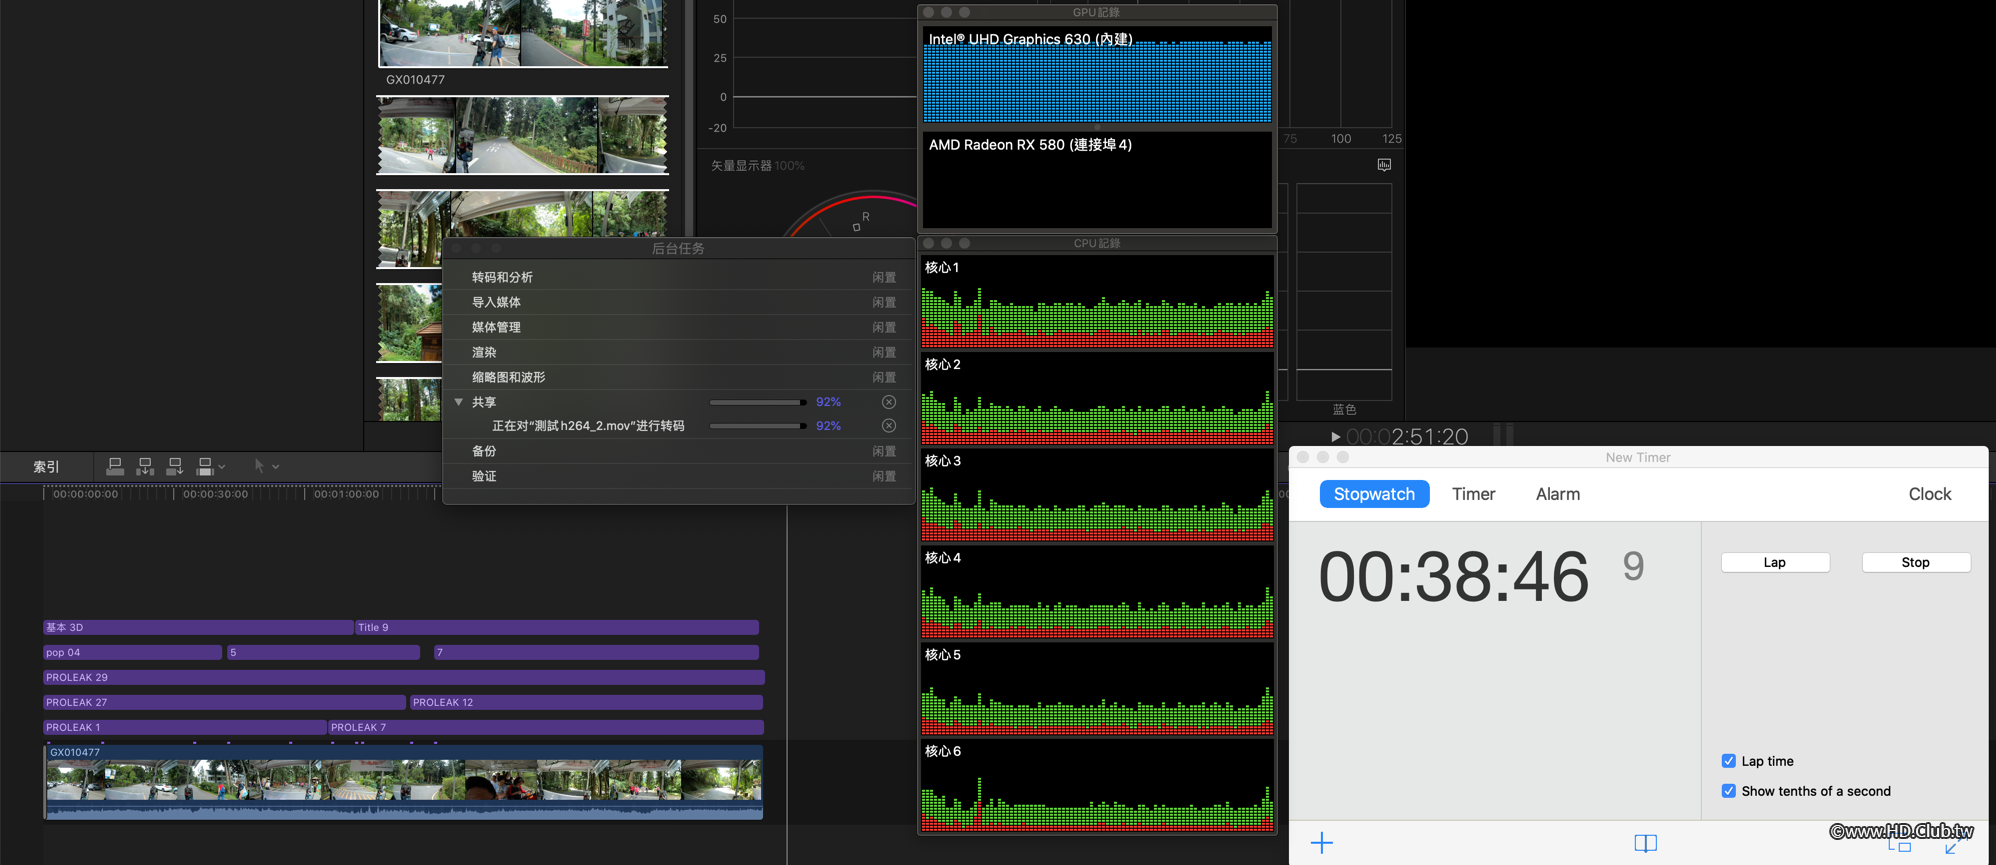Open the selection tool dropdown arrow
1996x865 pixels.
276,466
